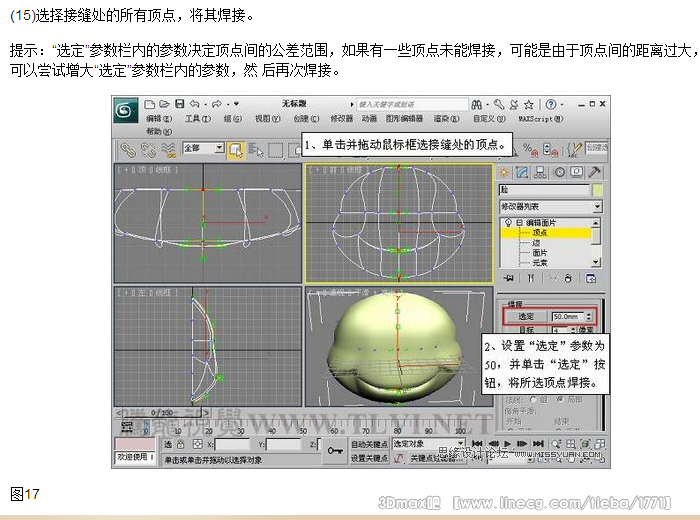The width and height of the screenshot is (700, 520).
Task: Click the Open file folder icon
Action: coord(164,104)
